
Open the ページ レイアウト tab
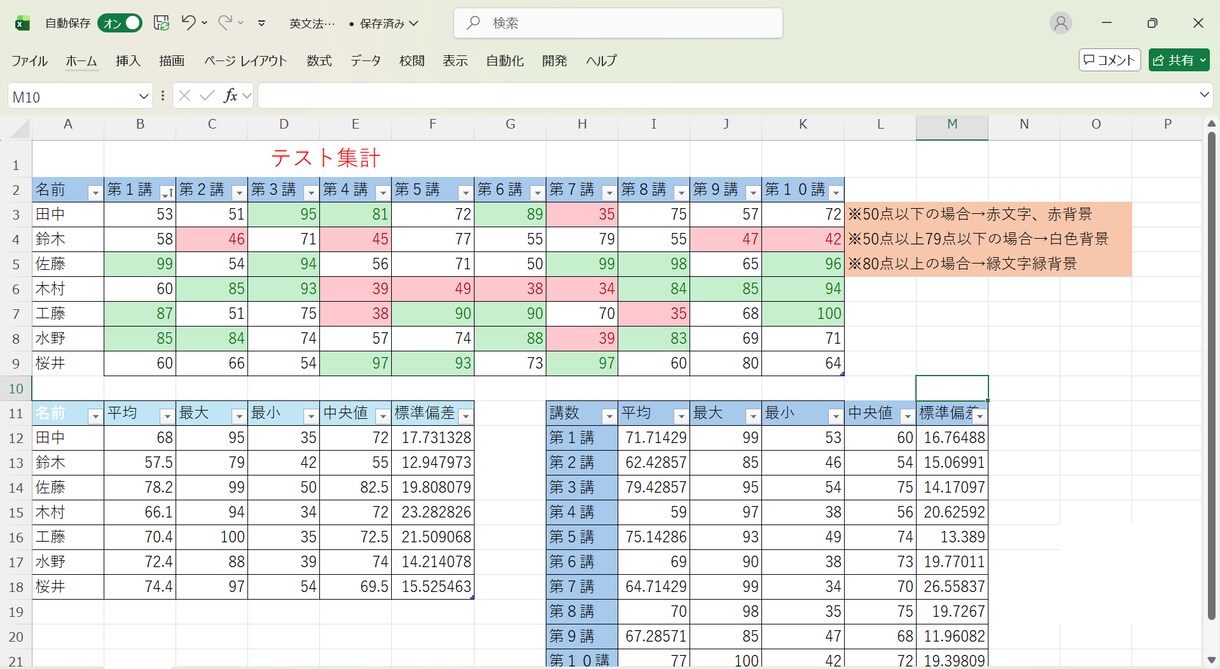(x=245, y=60)
